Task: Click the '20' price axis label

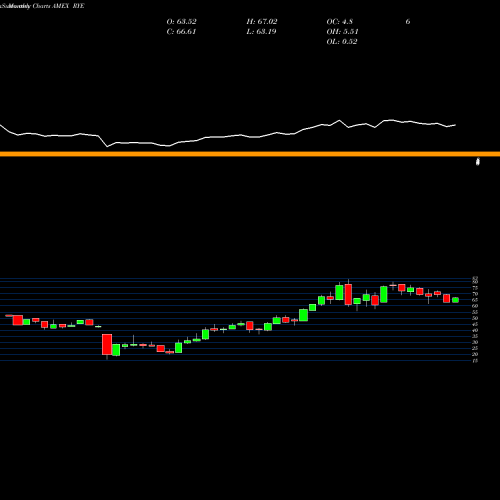Action: (475, 354)
